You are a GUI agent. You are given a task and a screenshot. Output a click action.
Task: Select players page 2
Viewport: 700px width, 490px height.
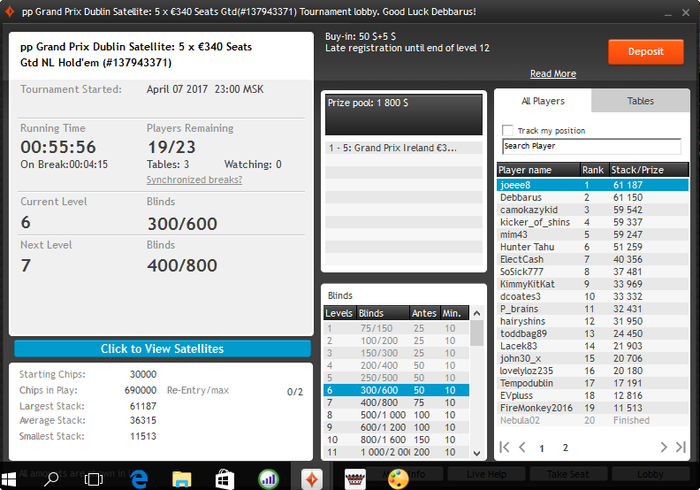565,448
